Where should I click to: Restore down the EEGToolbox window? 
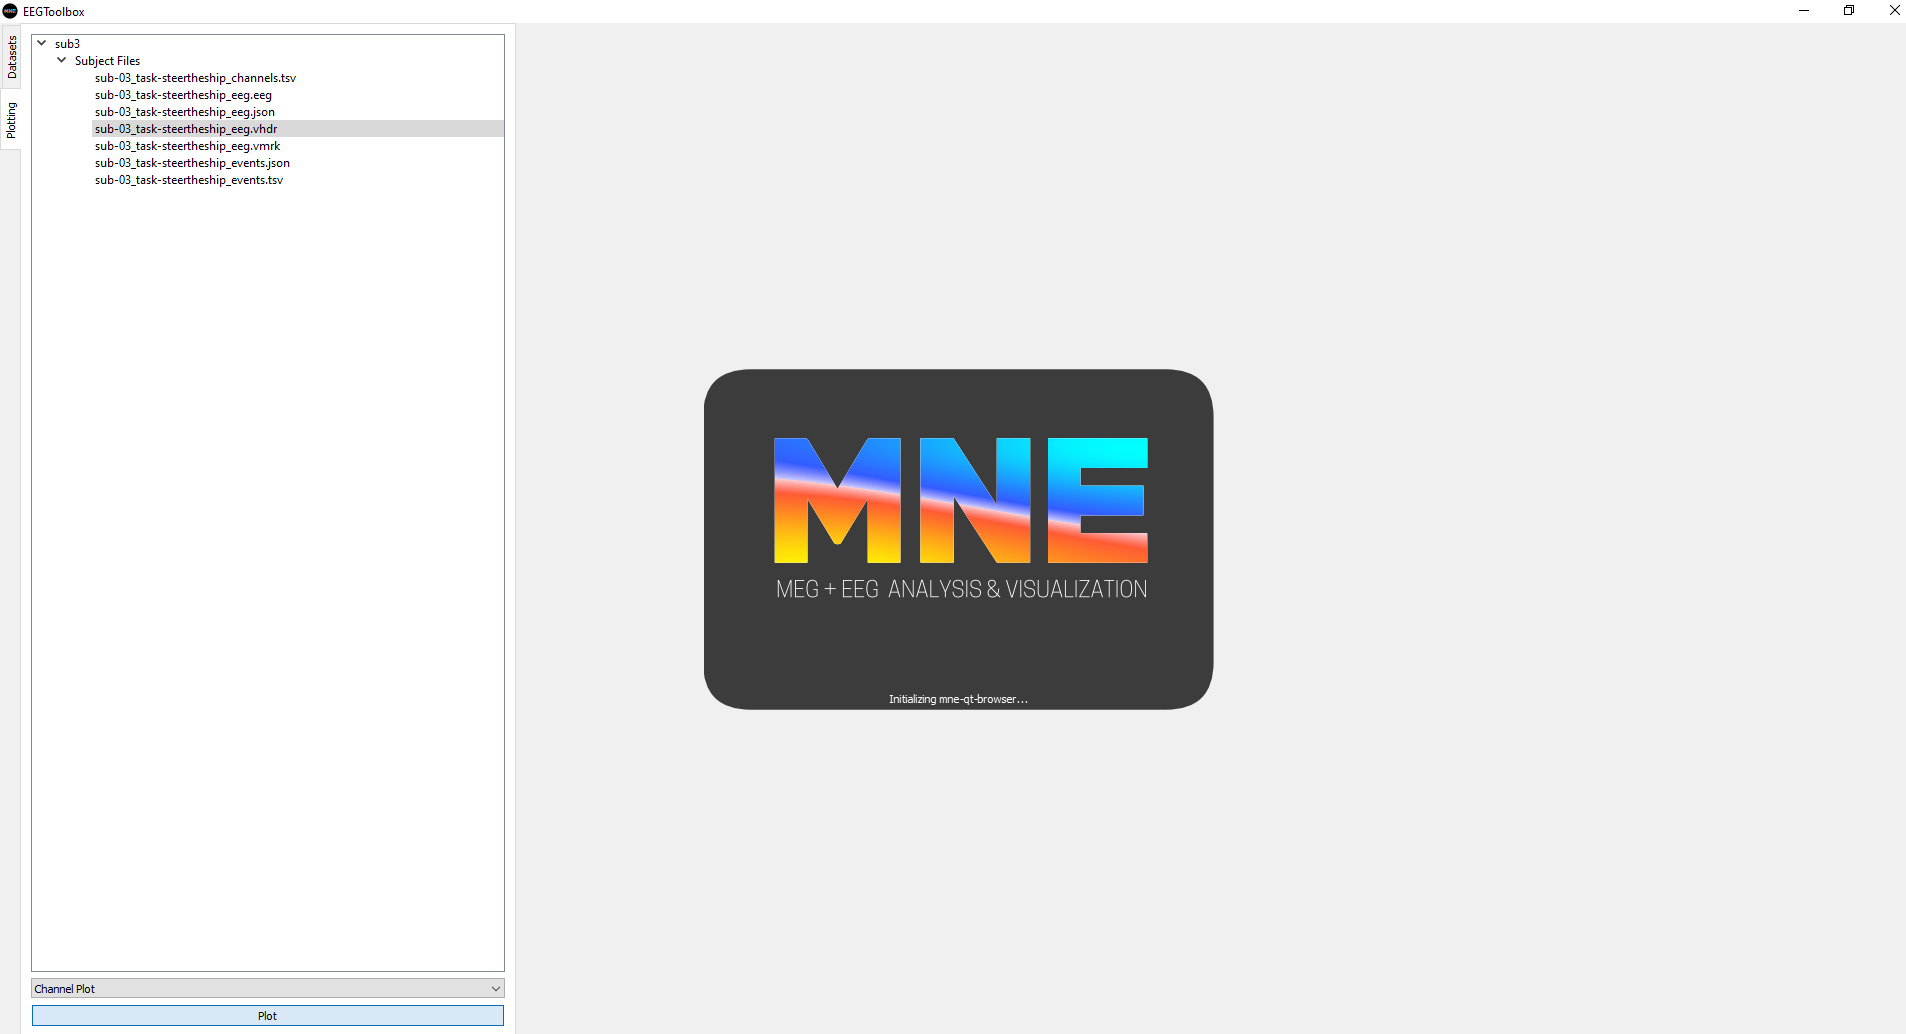pos(1849,11)
